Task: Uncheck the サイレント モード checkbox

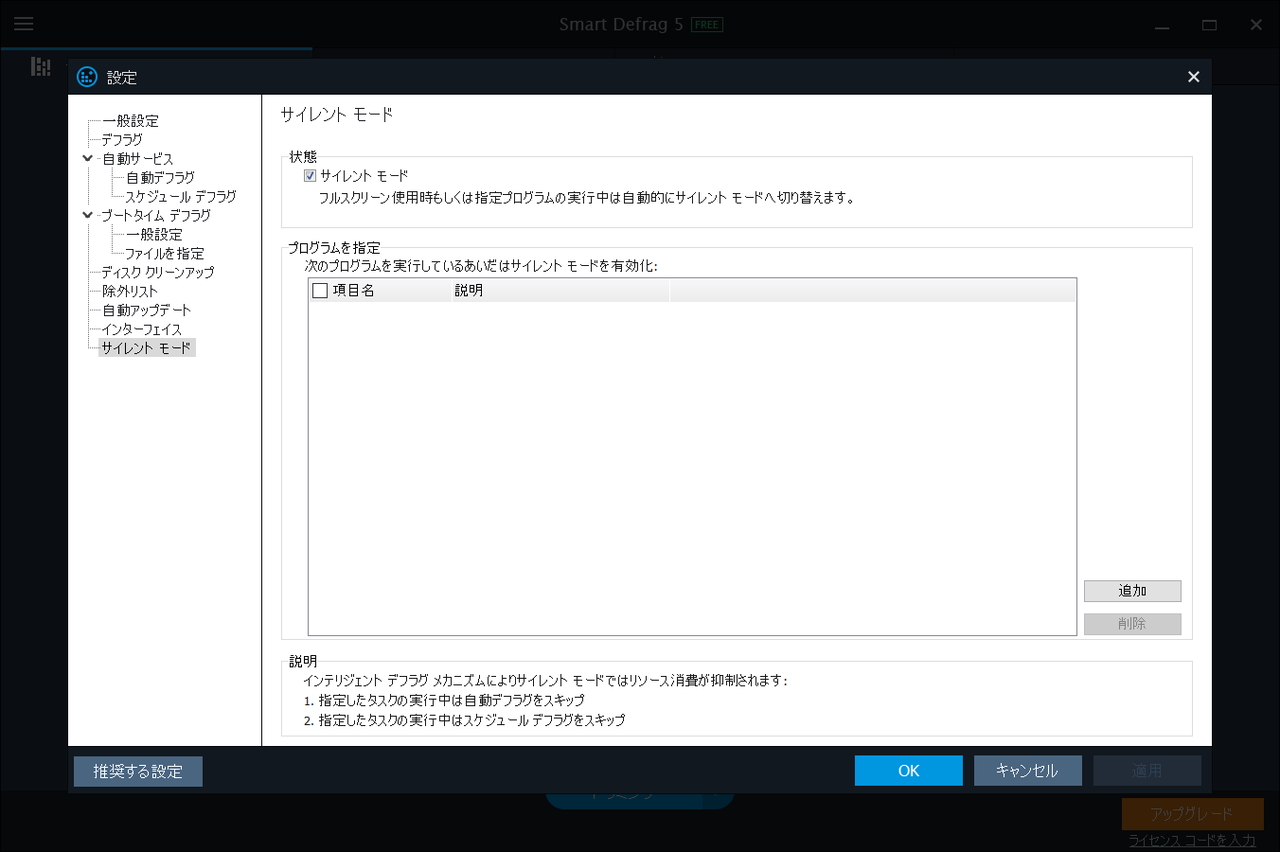Action: click(x=310, y=175)
